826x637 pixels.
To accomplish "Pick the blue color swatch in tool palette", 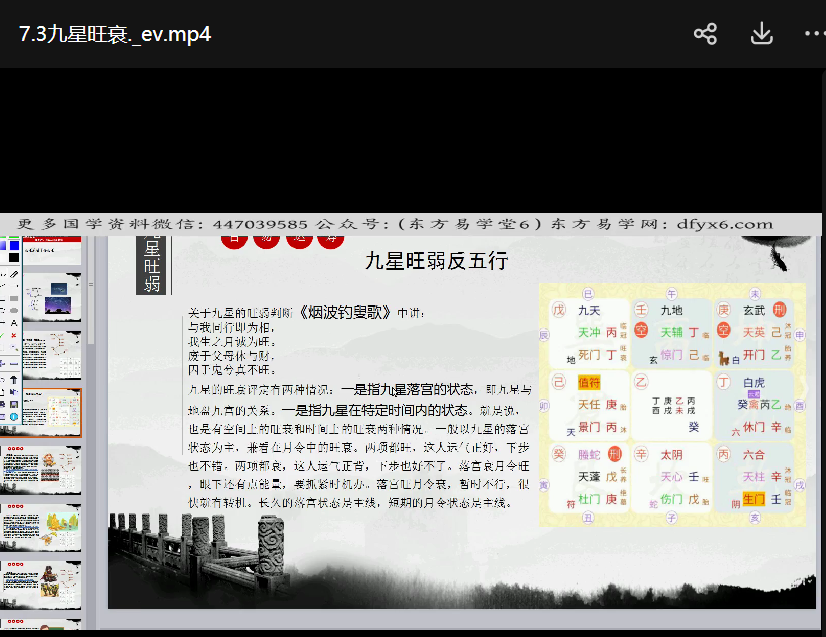I will (12, 245).
